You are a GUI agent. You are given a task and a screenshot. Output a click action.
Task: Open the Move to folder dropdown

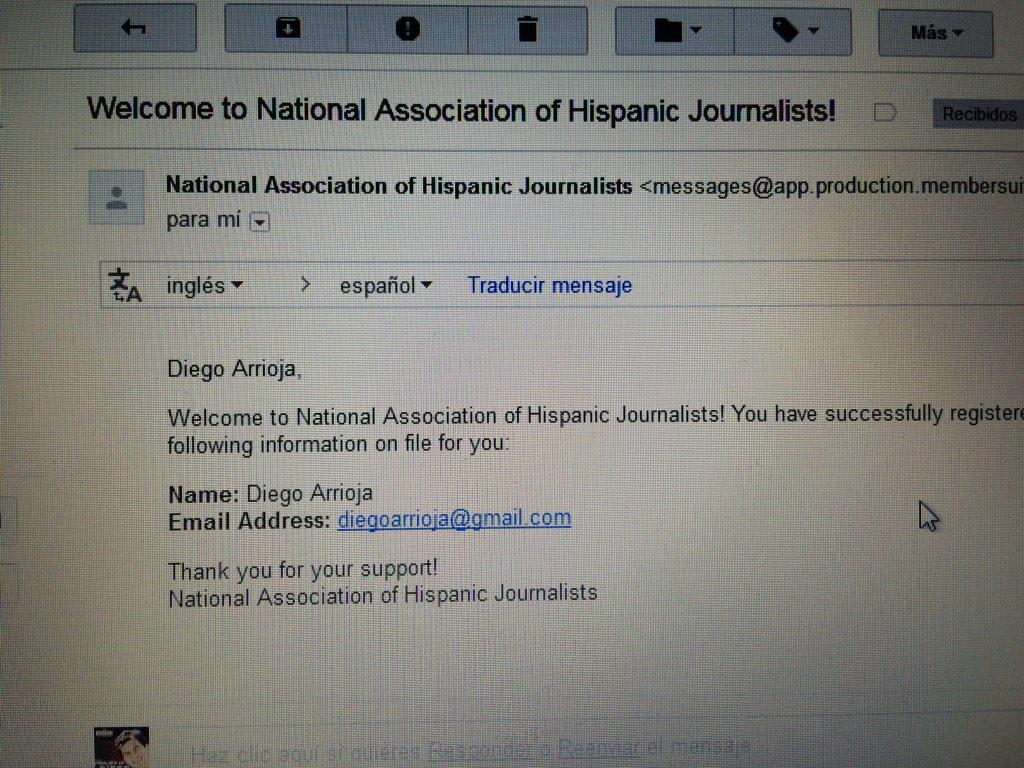[675, 31]
